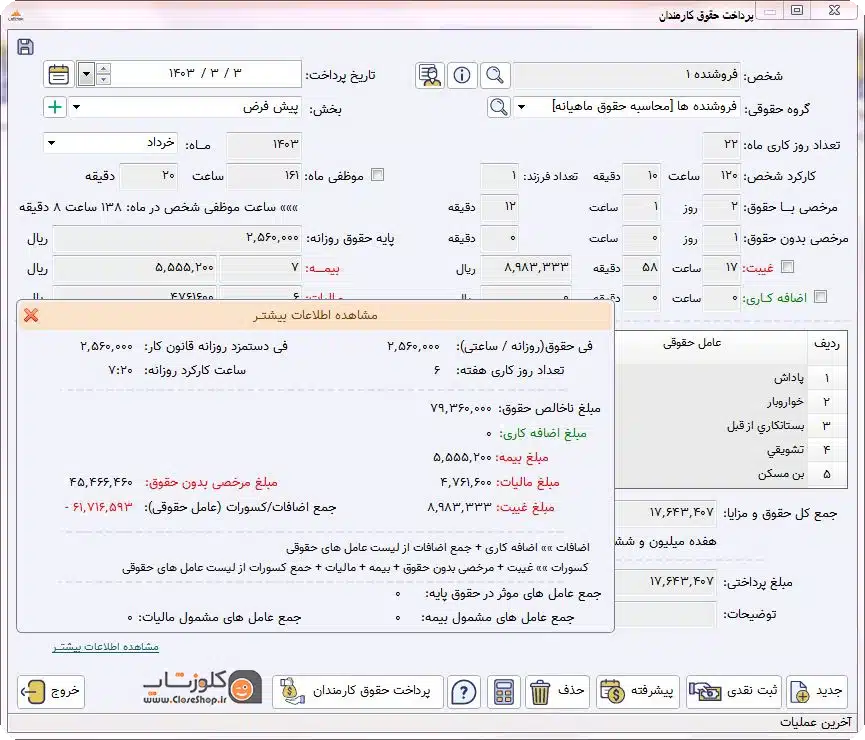Open help with the question mark icon
This screenshot has height=740, width=865.
click(464, 691)
